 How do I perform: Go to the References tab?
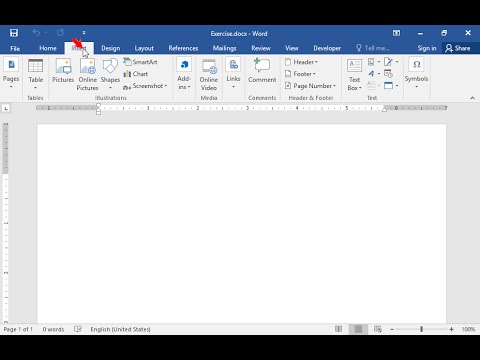coord(183,48)
